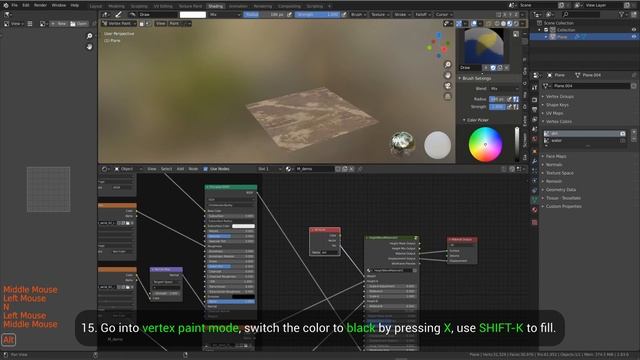Toggle render camera for the water vertex color
Viewport: 640px width, 360px height.
tap(622, 140)
